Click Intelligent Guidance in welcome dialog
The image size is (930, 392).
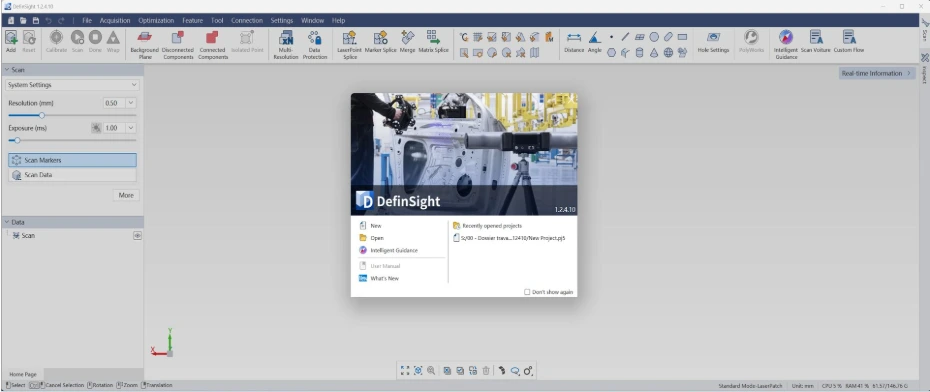pos(394,250)
